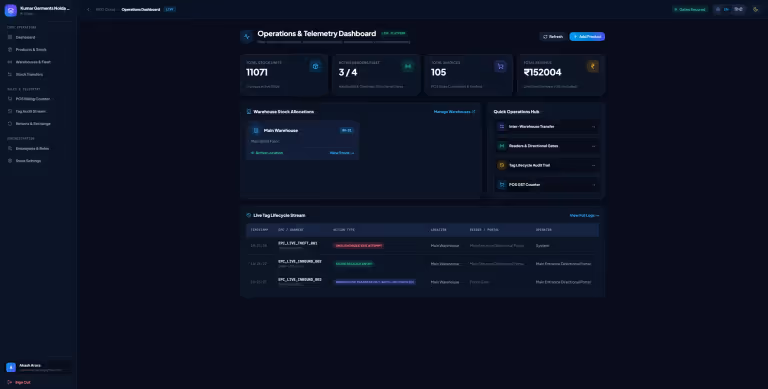Open the Inter-Warehouse Transfer quick action
This screenshot has height=389, width=768.
(547, 126)
